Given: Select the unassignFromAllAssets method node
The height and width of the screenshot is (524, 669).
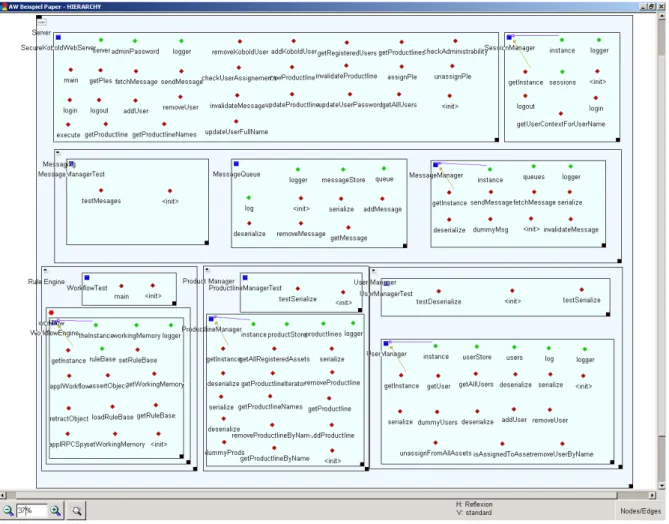Looking at the screenshot, I should [x=435, y=442].
